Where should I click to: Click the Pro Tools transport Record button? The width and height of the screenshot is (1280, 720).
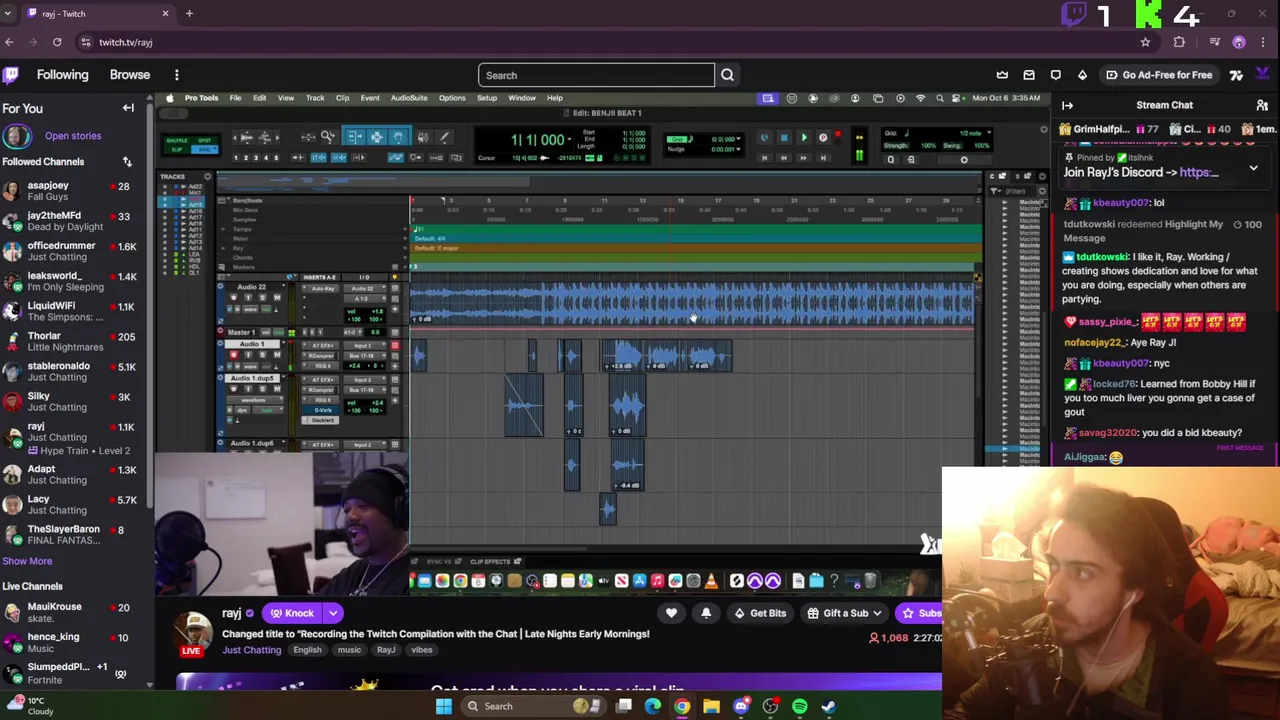click(x=823, y=138)
